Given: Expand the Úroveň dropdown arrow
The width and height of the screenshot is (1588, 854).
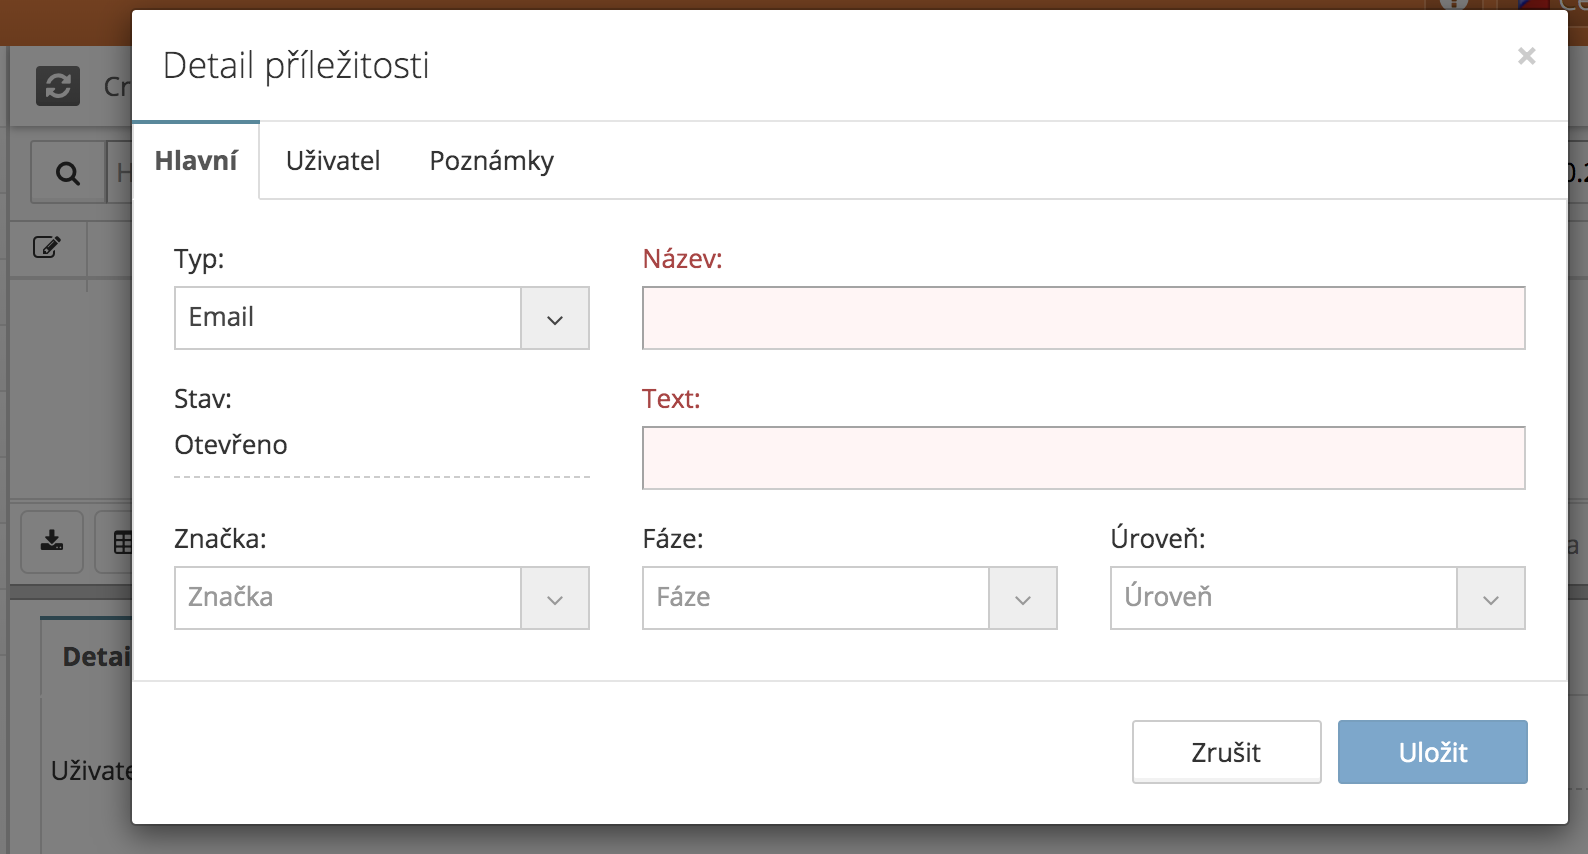Looking at the screenshot, I should [1491, 598].
